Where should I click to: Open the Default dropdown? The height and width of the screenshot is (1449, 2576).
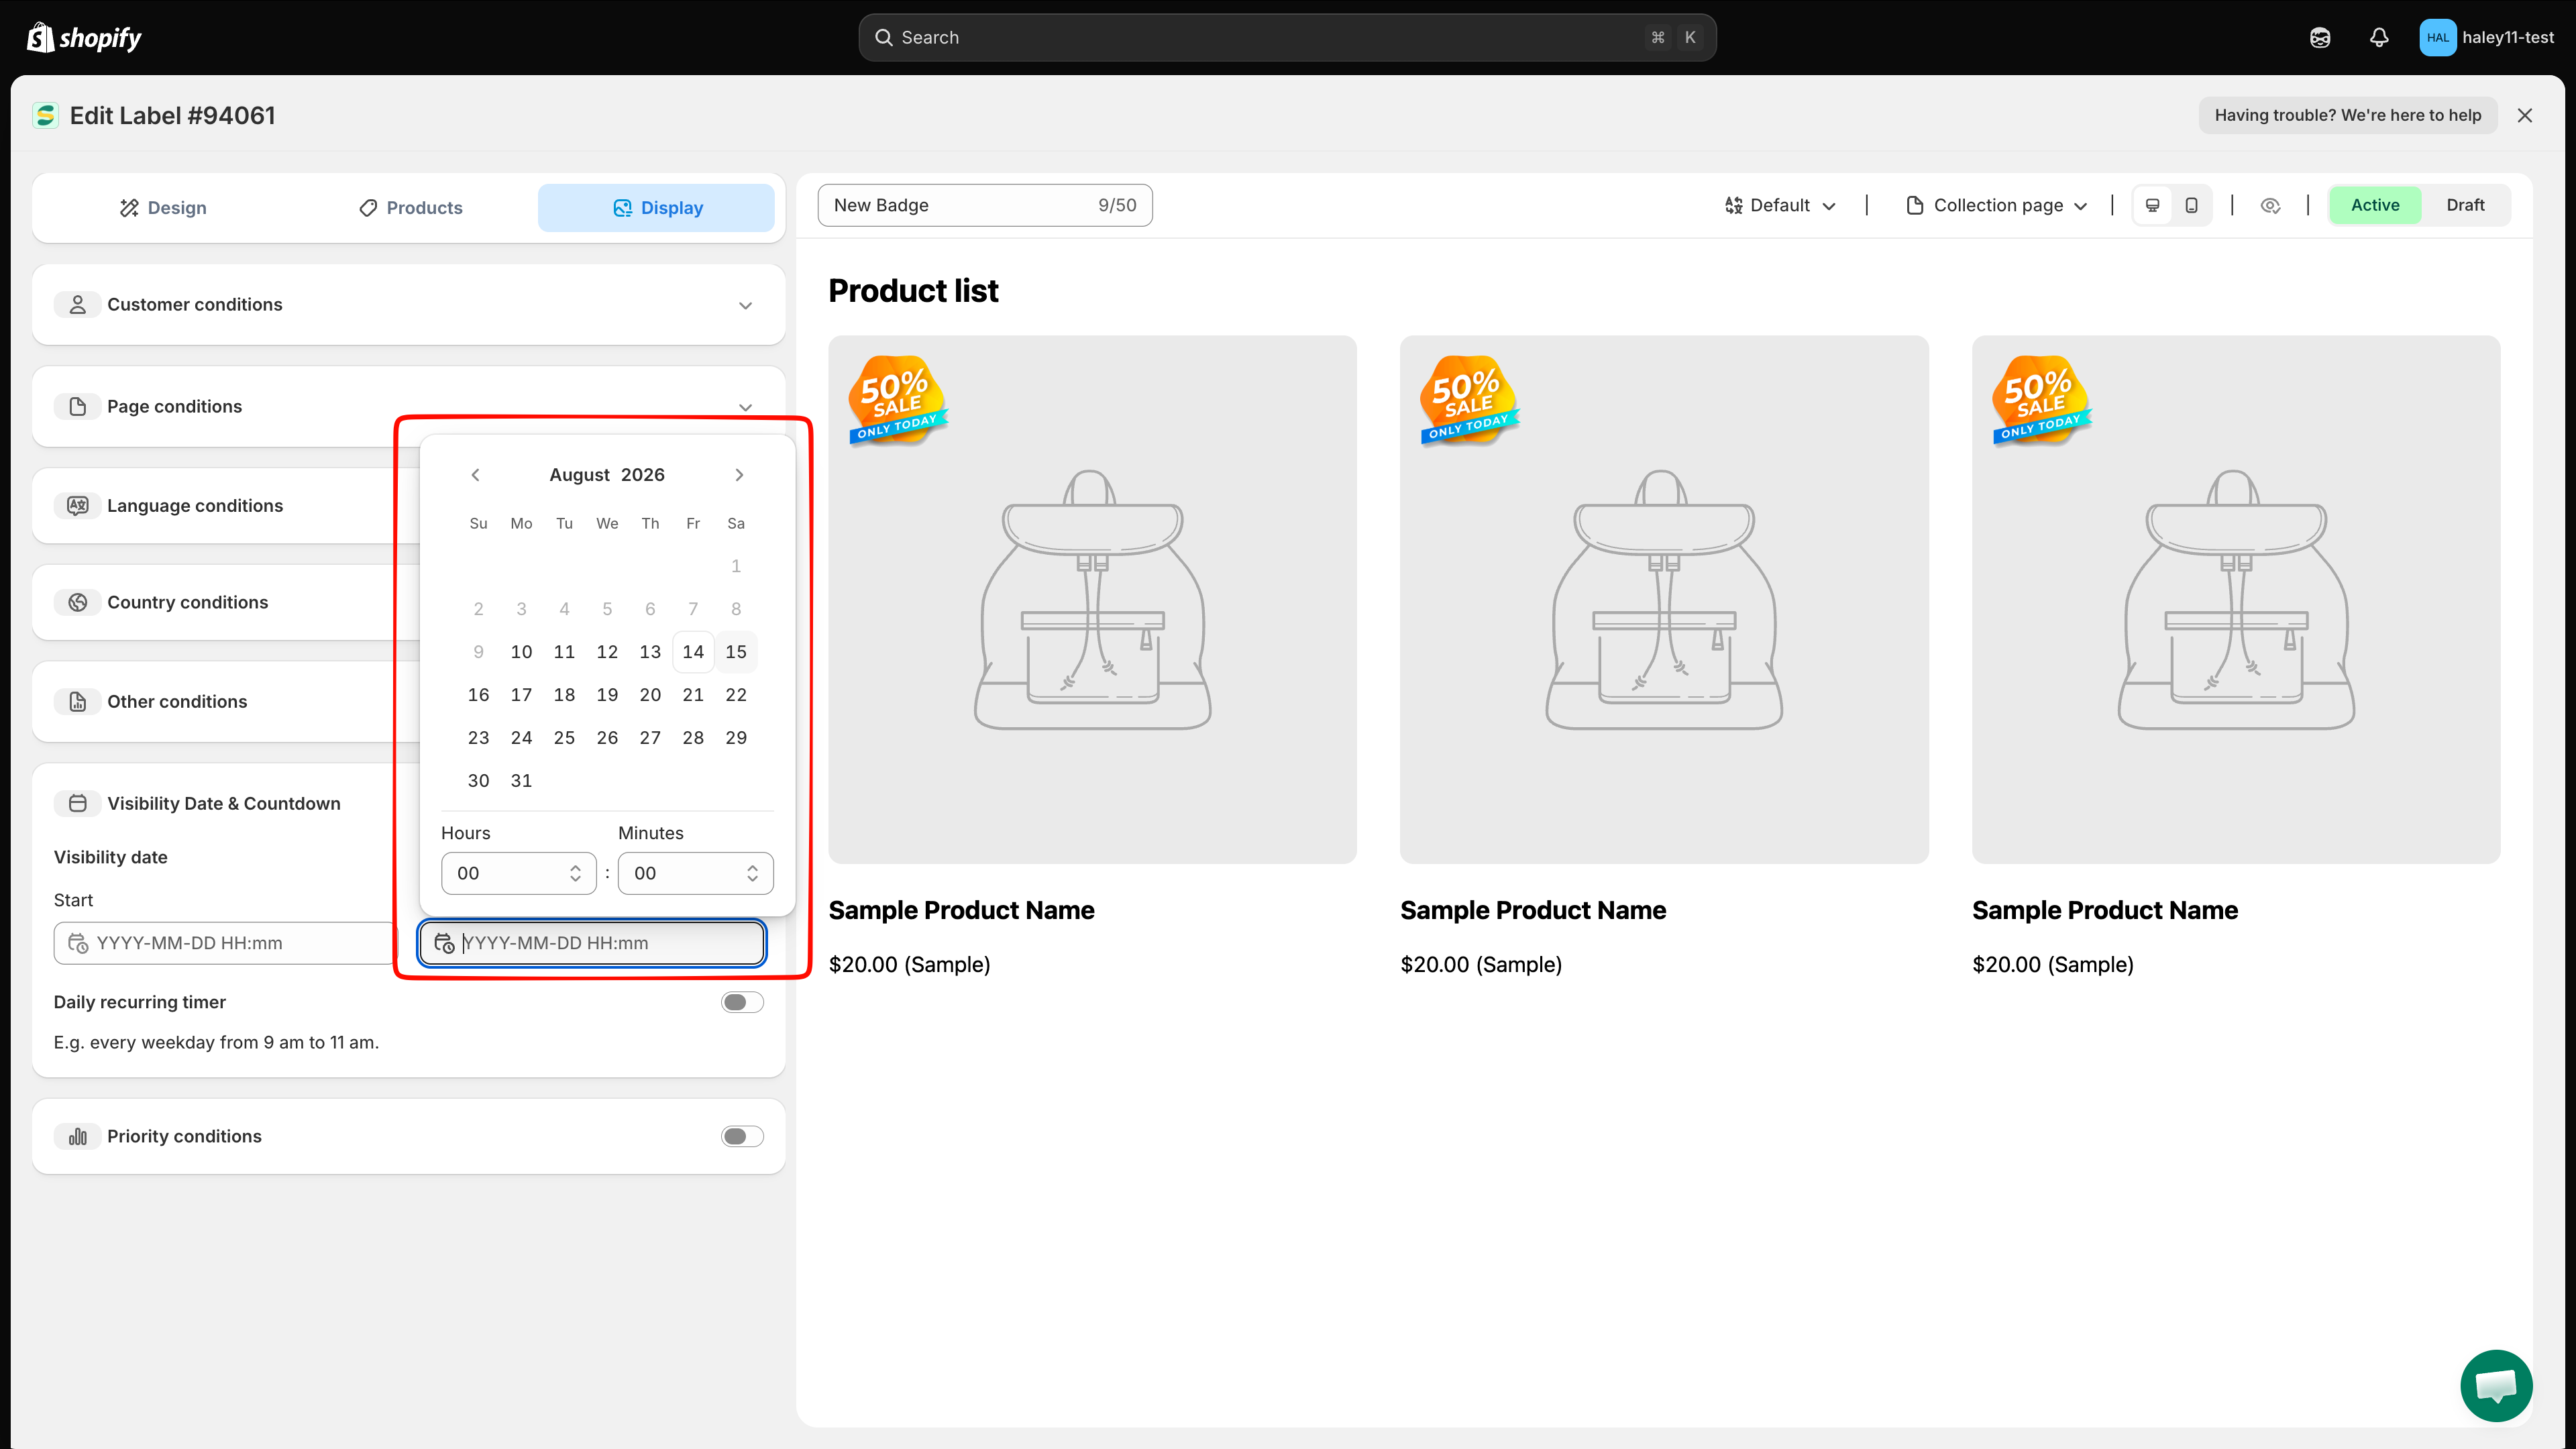[1780, 205]
